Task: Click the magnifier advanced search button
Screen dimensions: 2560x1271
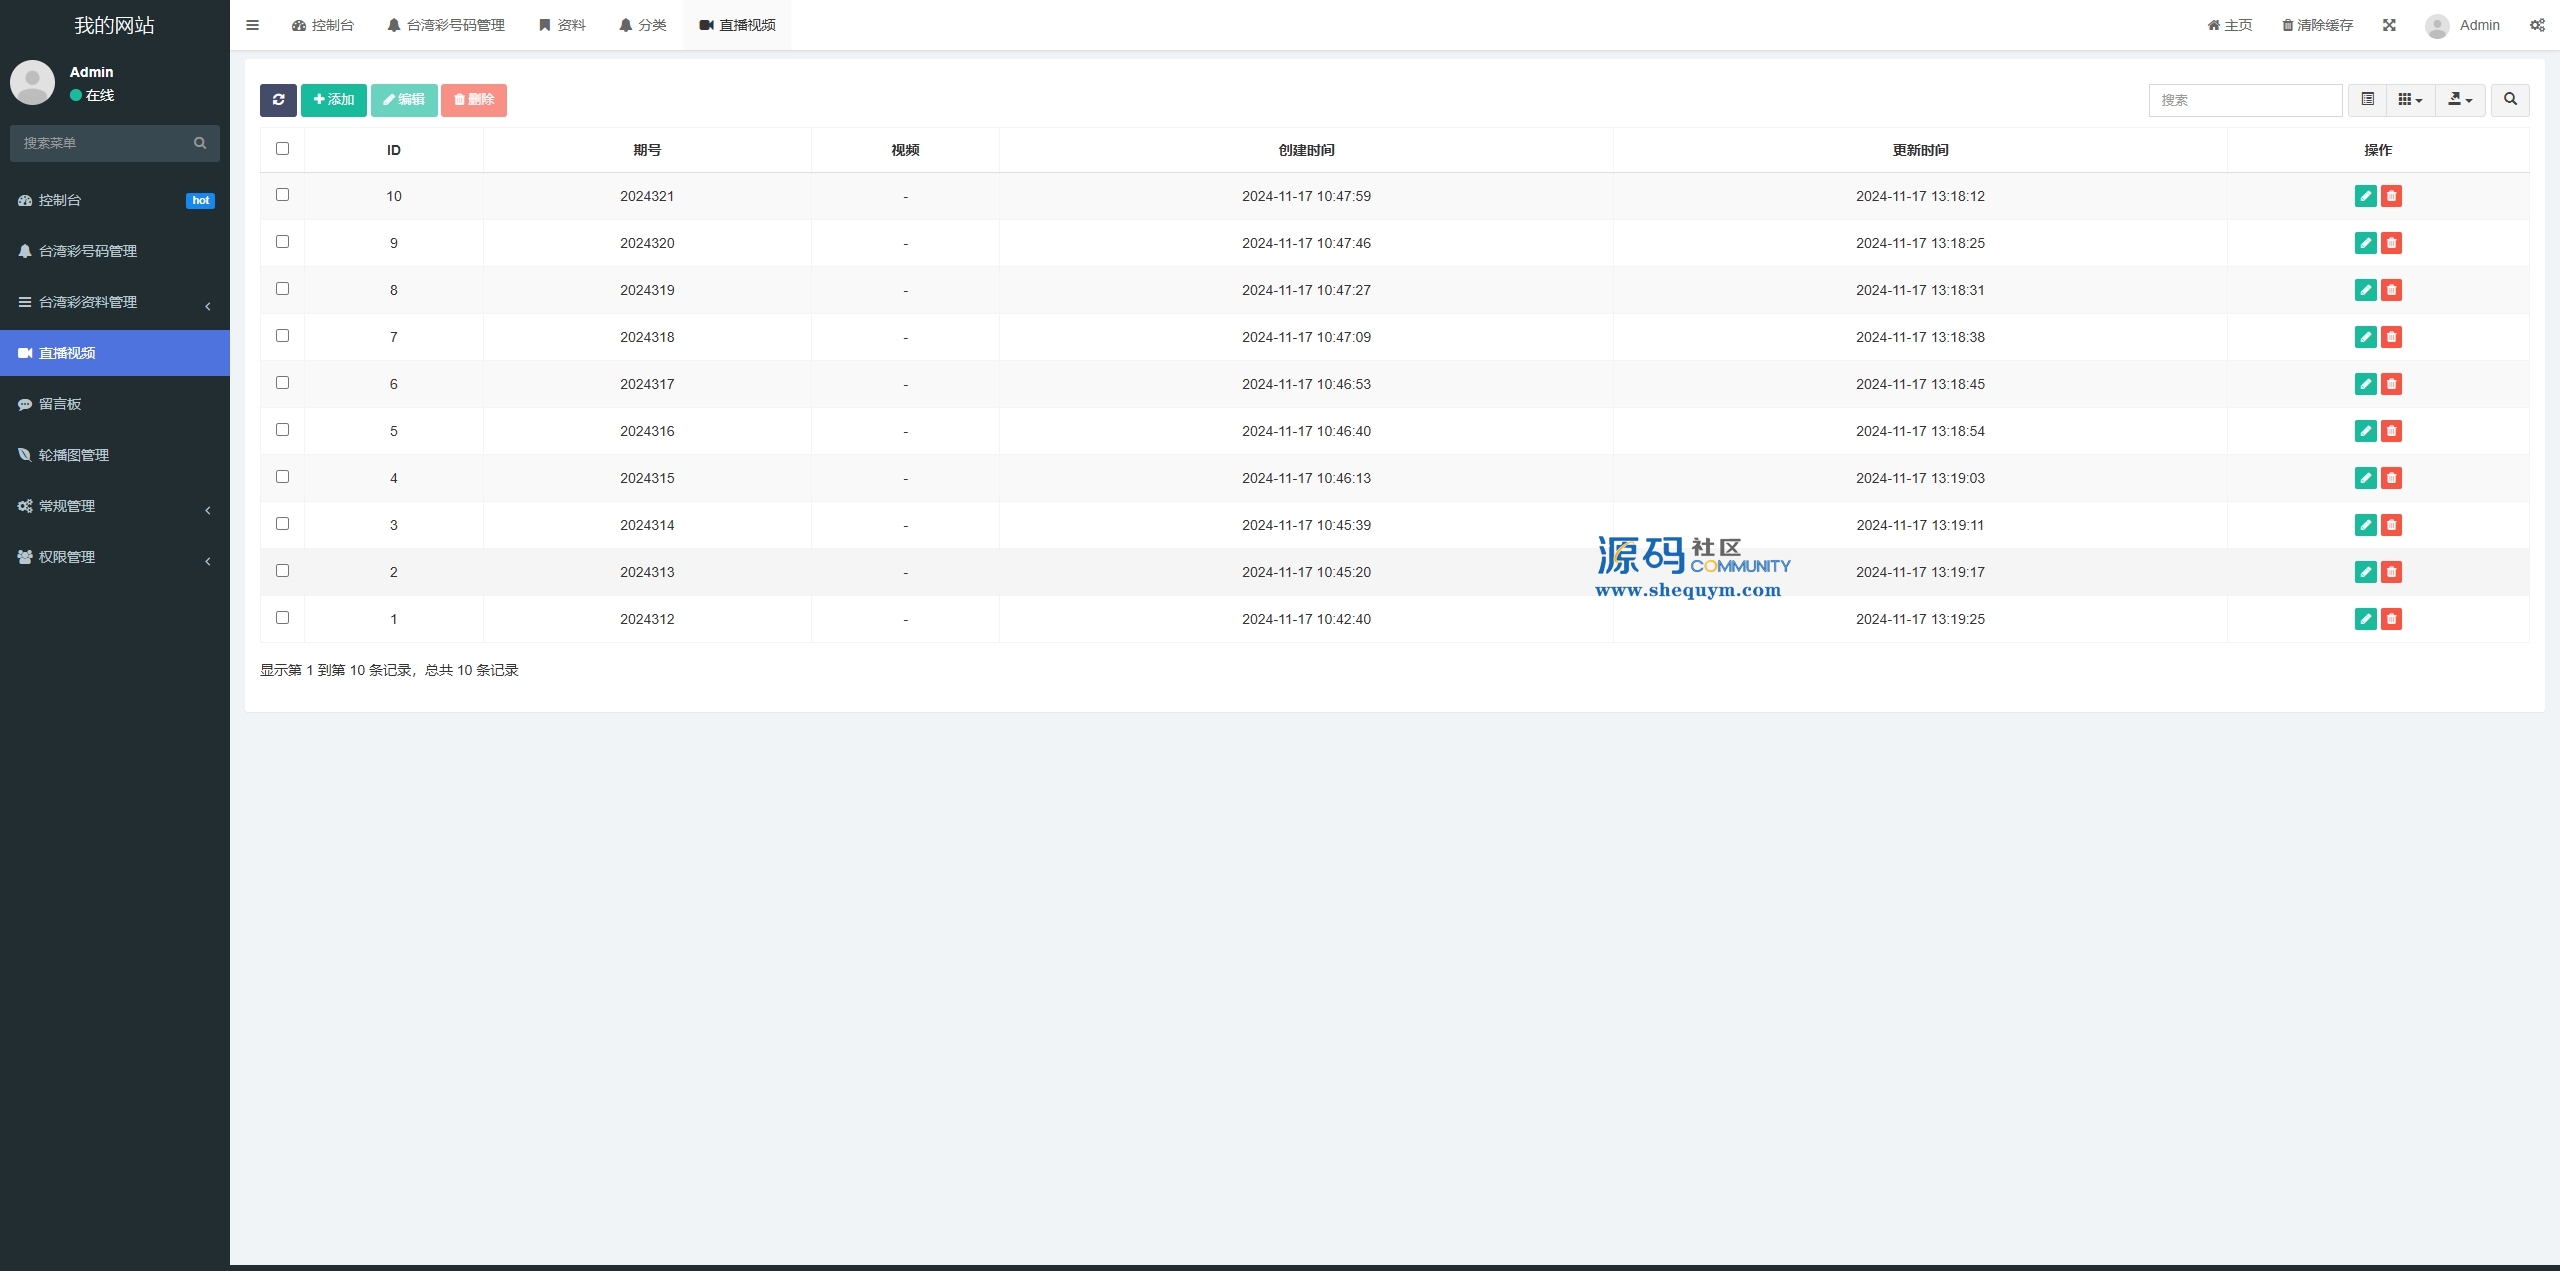Action: pos(2510,100)
